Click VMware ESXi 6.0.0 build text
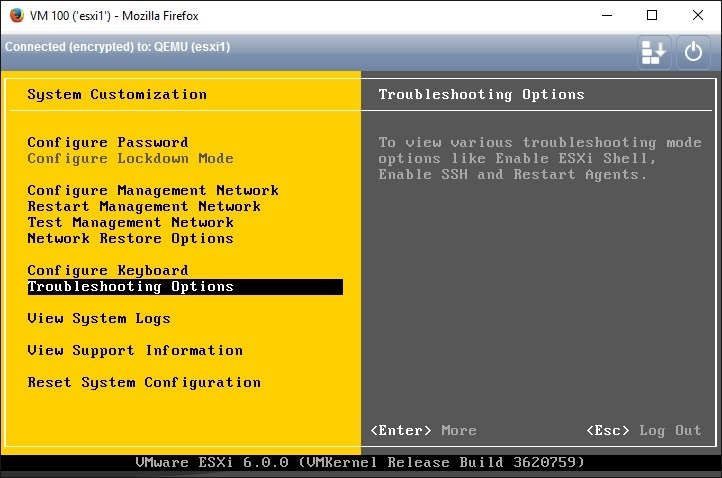This screenshot has height=478, width=722. click(x=360, y=462)
